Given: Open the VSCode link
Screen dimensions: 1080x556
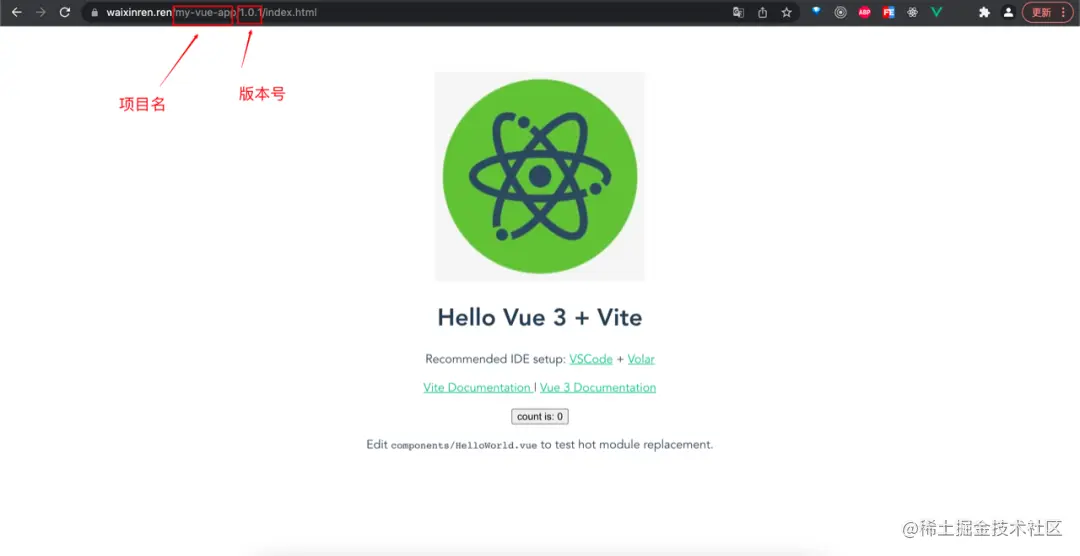Looking at the screenshot, I should point(591,359).
